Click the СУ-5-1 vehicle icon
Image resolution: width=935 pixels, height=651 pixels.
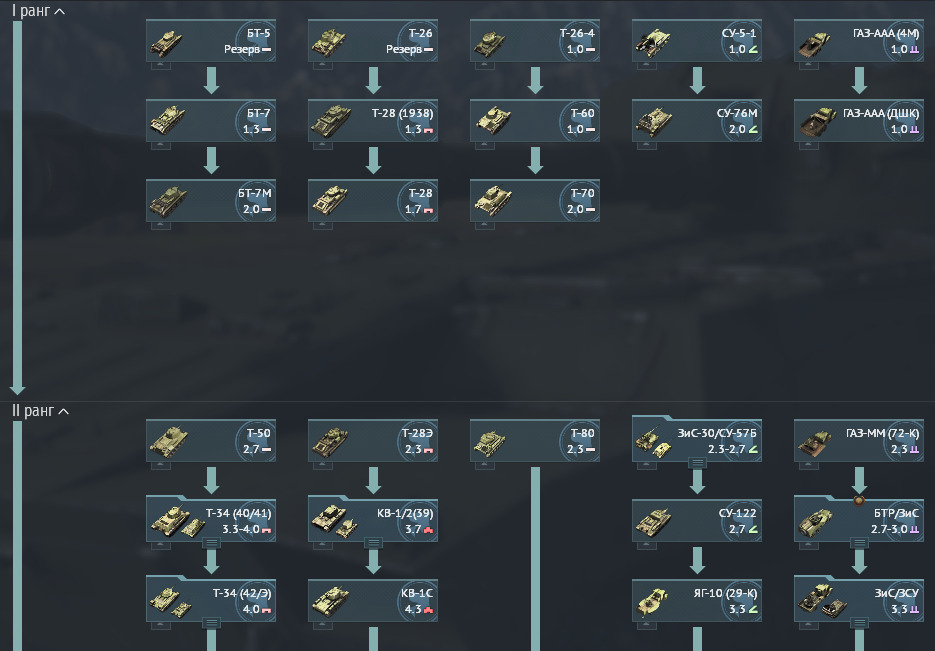(x=652, y=42)
